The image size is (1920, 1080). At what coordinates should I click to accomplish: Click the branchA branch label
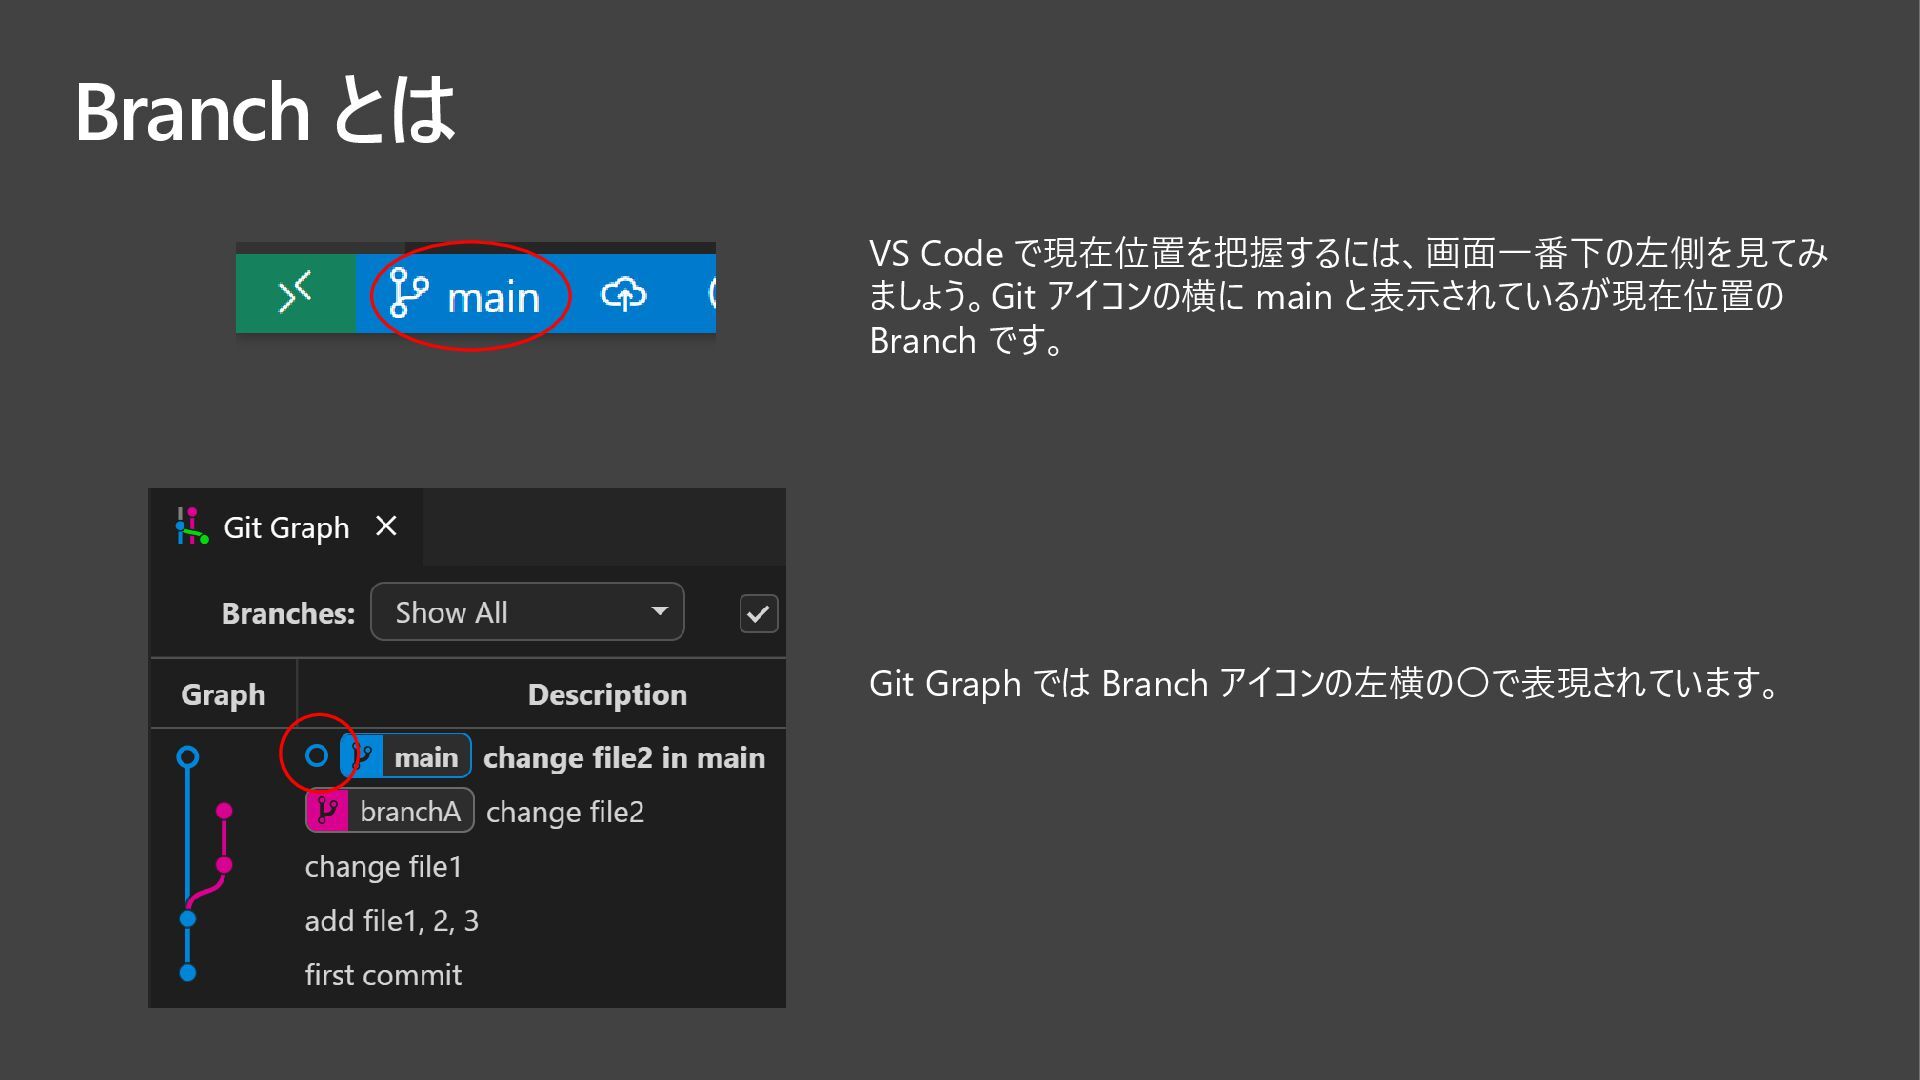410,811
